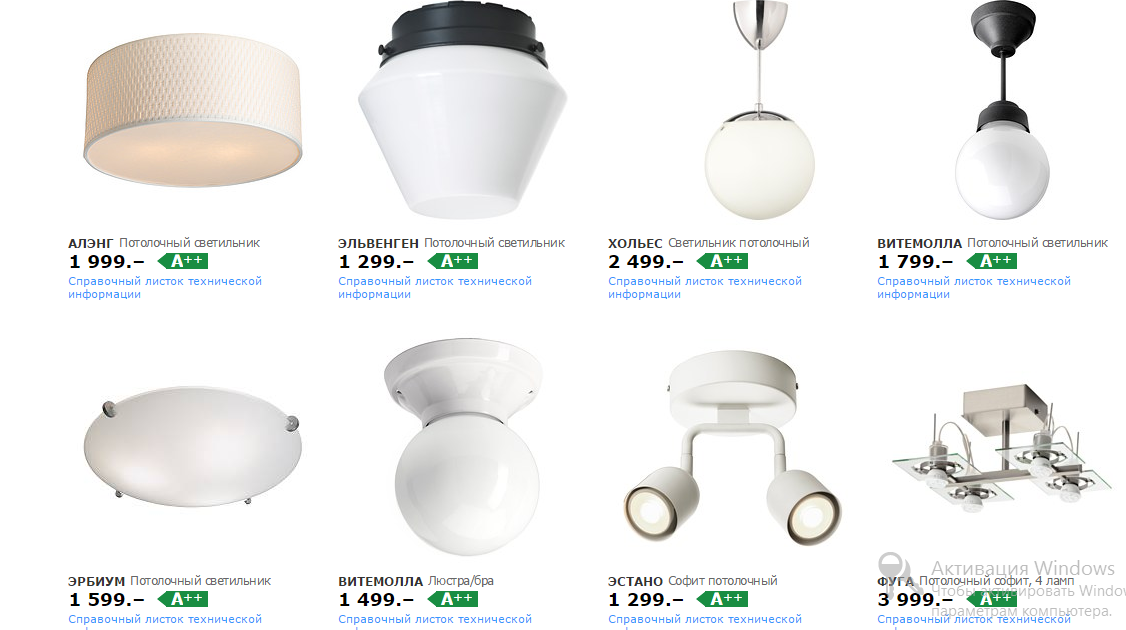The height and width of the screenshot is (630, 1126).
Task: Open the АЛЭНГ ceiling lamp product image
Action: [x=192, y=110]
